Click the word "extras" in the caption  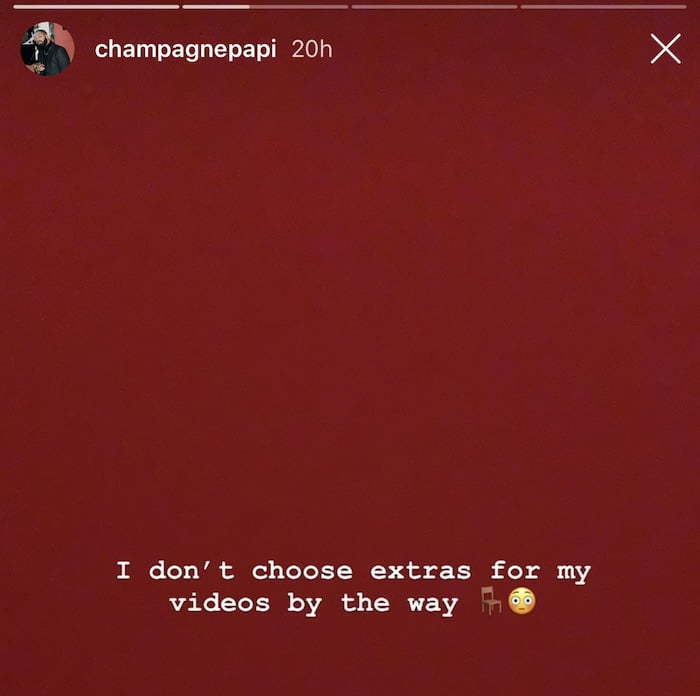(x=420, y=571)
